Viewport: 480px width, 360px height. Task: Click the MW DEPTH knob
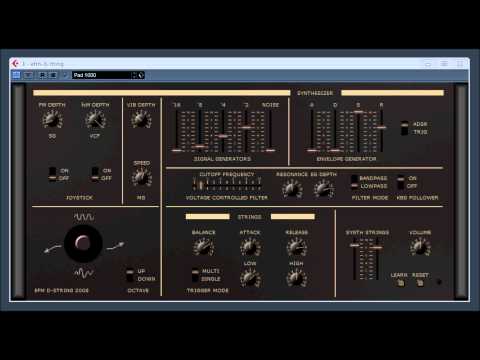pos(95,120)
